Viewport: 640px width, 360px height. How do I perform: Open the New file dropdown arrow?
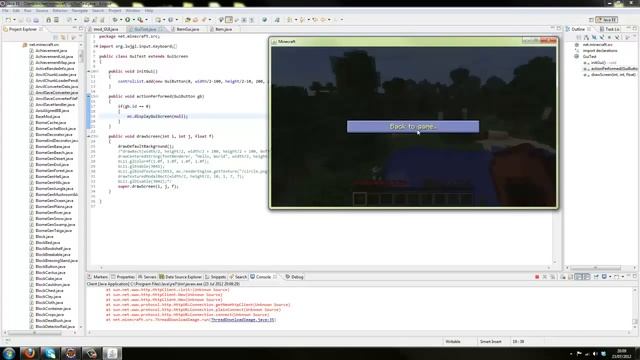click(14, 20)
